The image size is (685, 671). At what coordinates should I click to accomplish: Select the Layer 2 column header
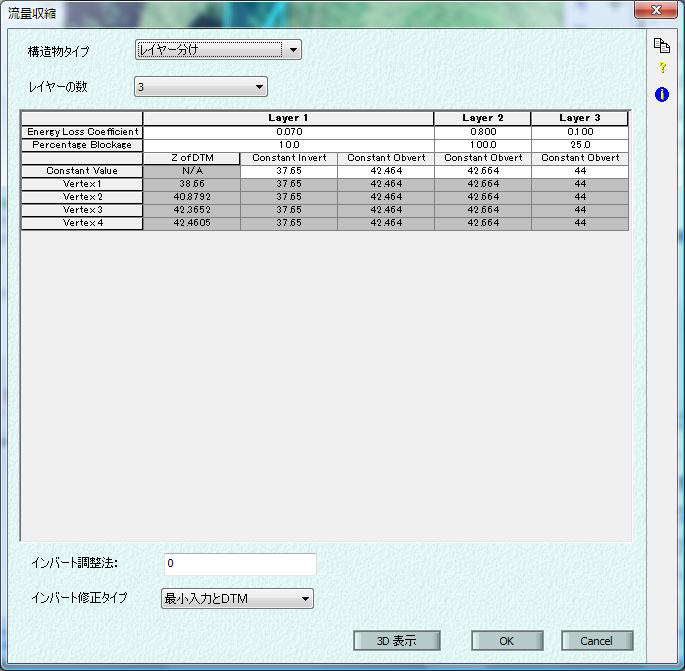tap(483, 118)
